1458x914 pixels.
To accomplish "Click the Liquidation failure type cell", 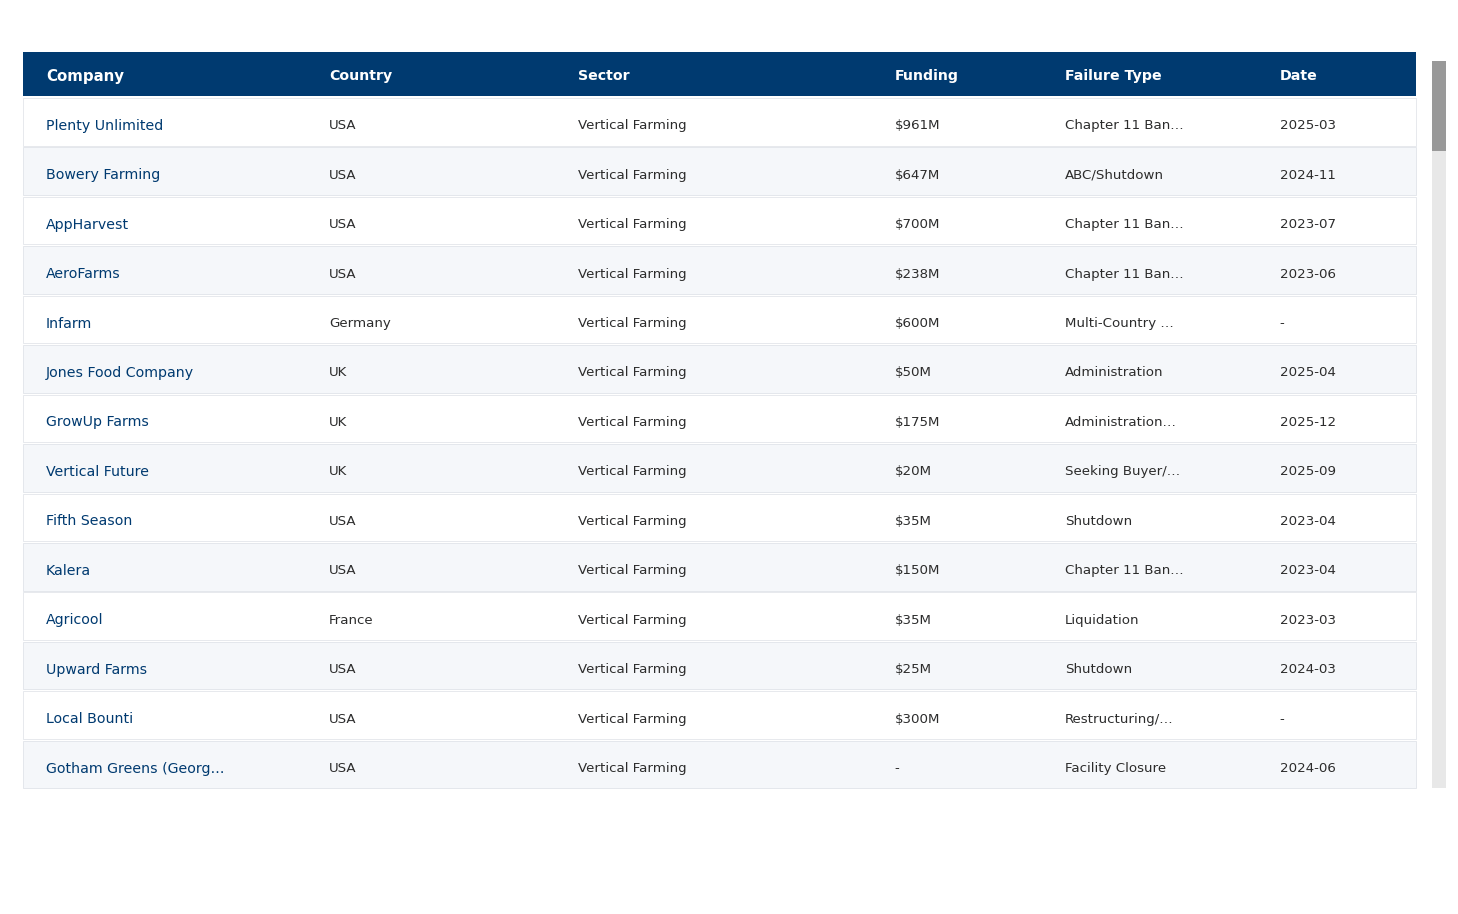I will (1101, 620).
